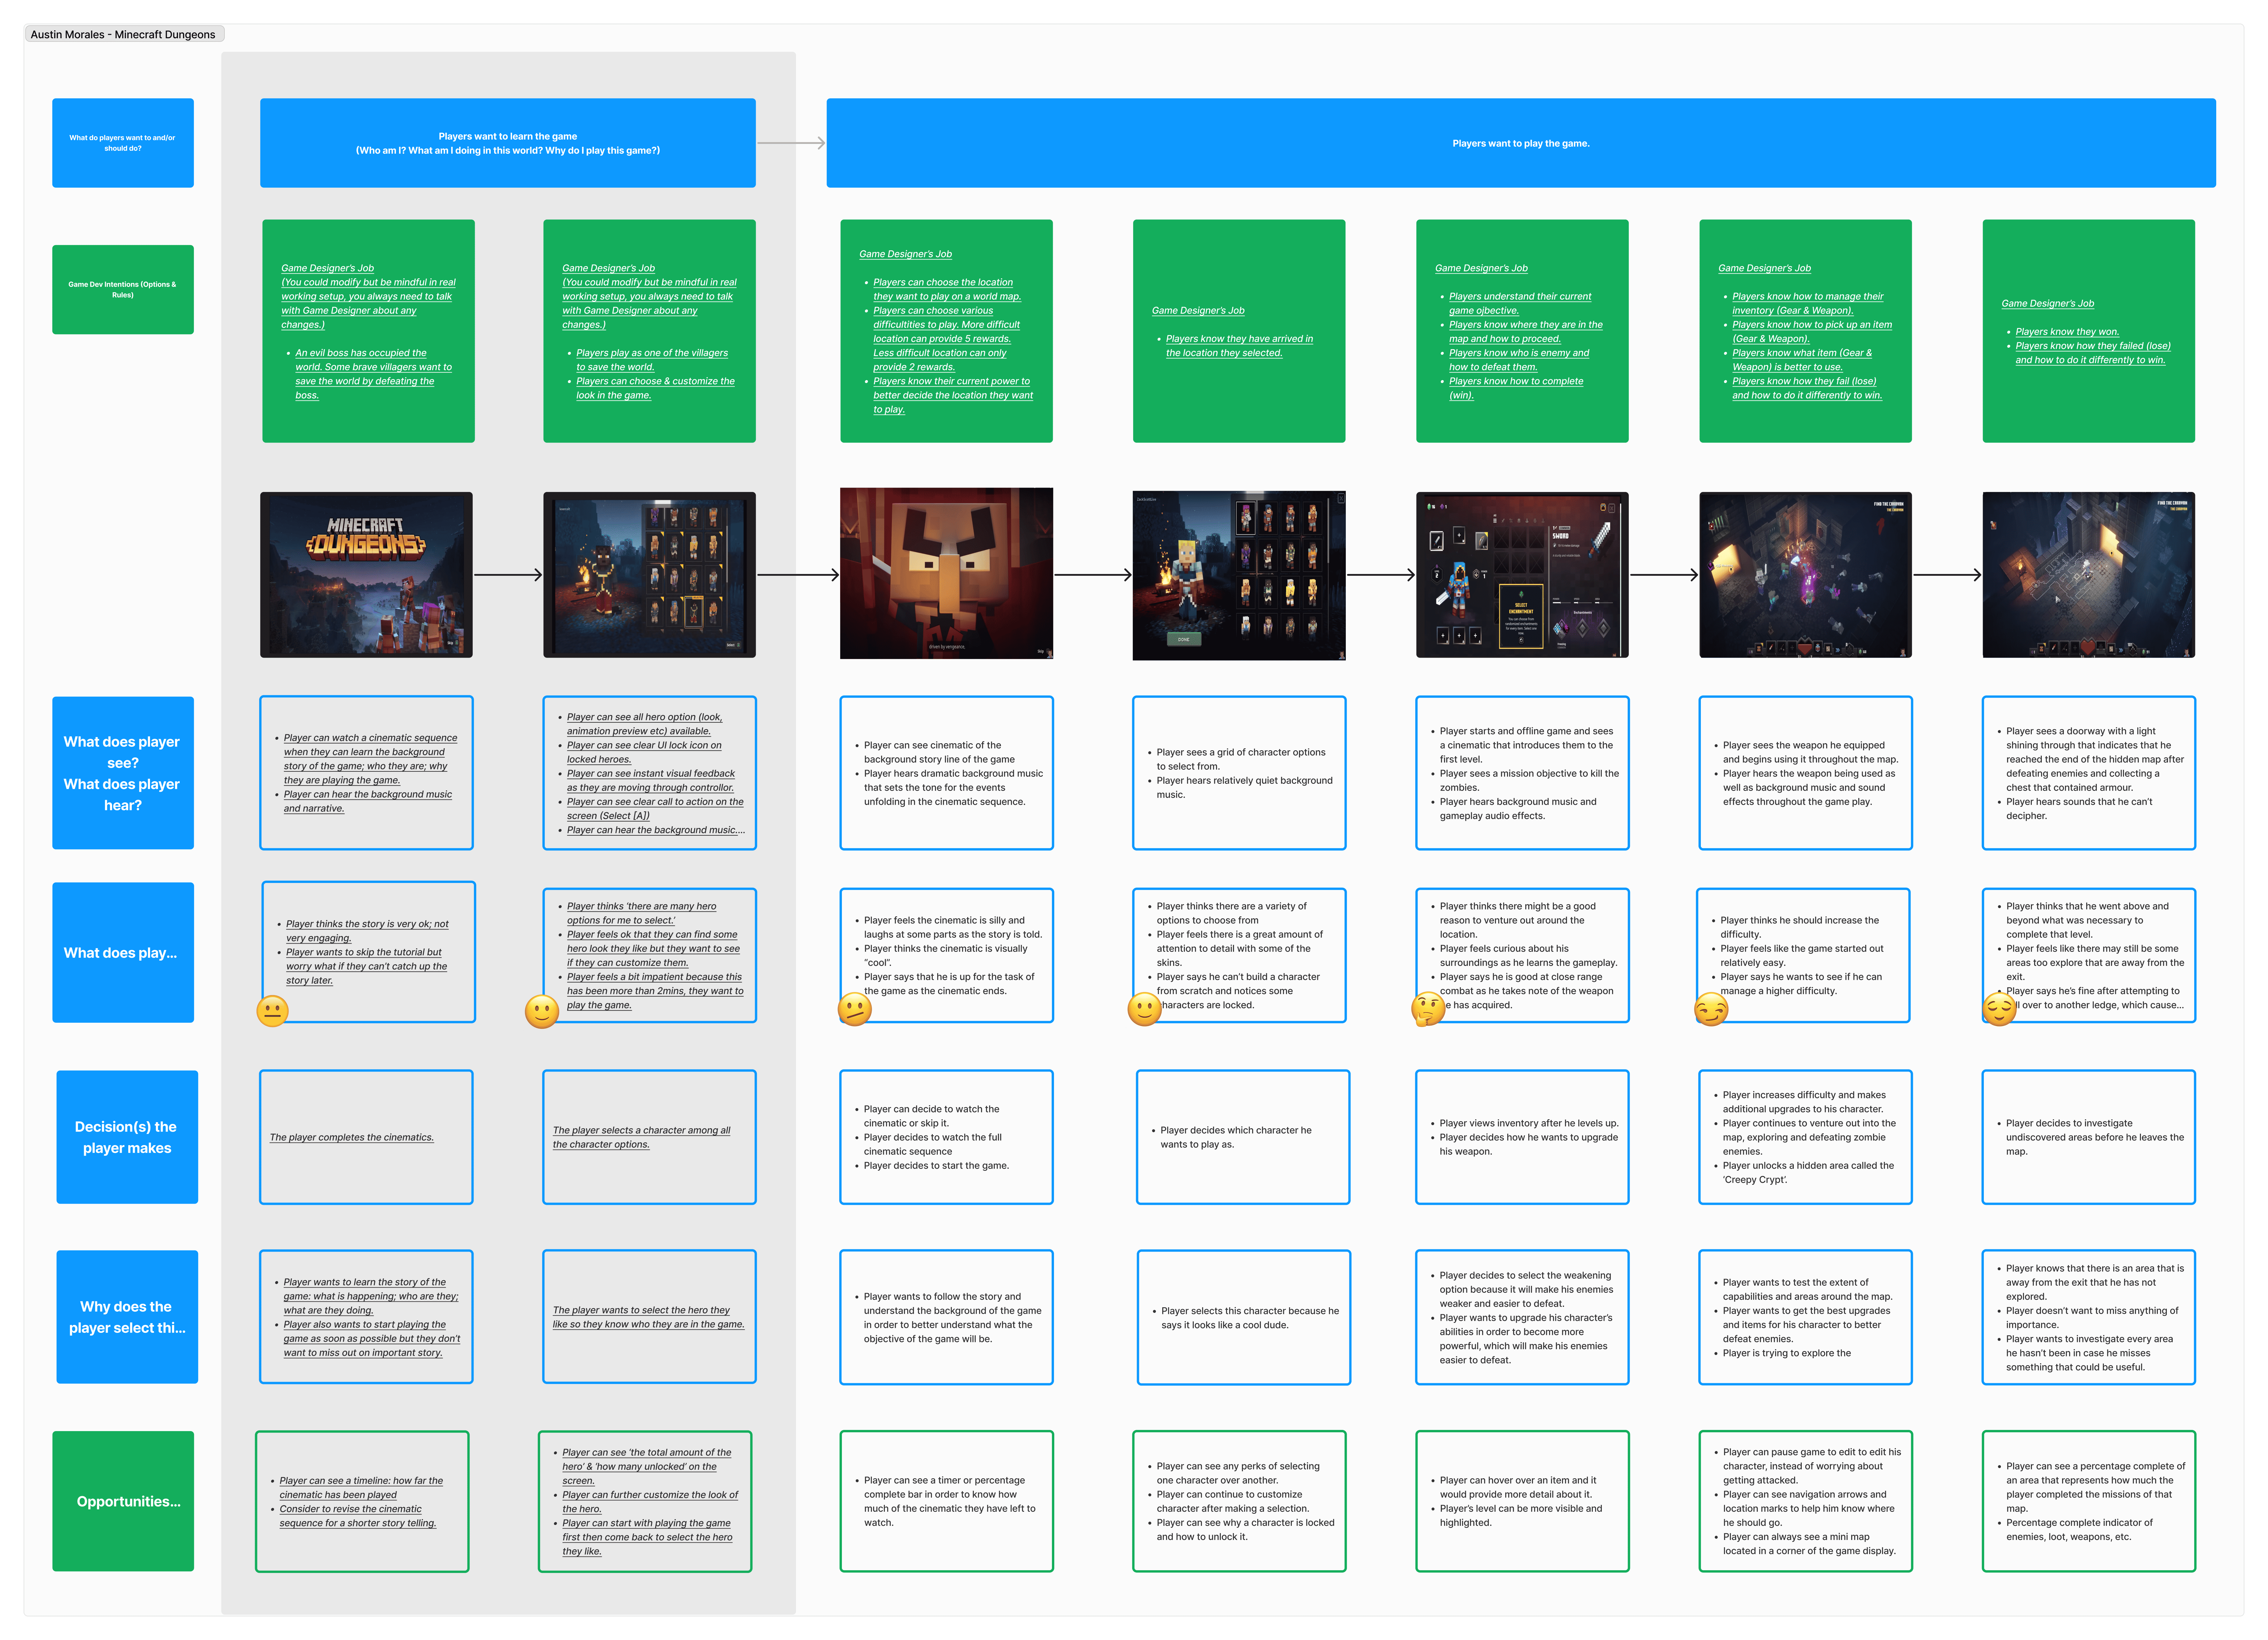
Task: Select card 'Player can see all hero option'
Action: (649, 773)
